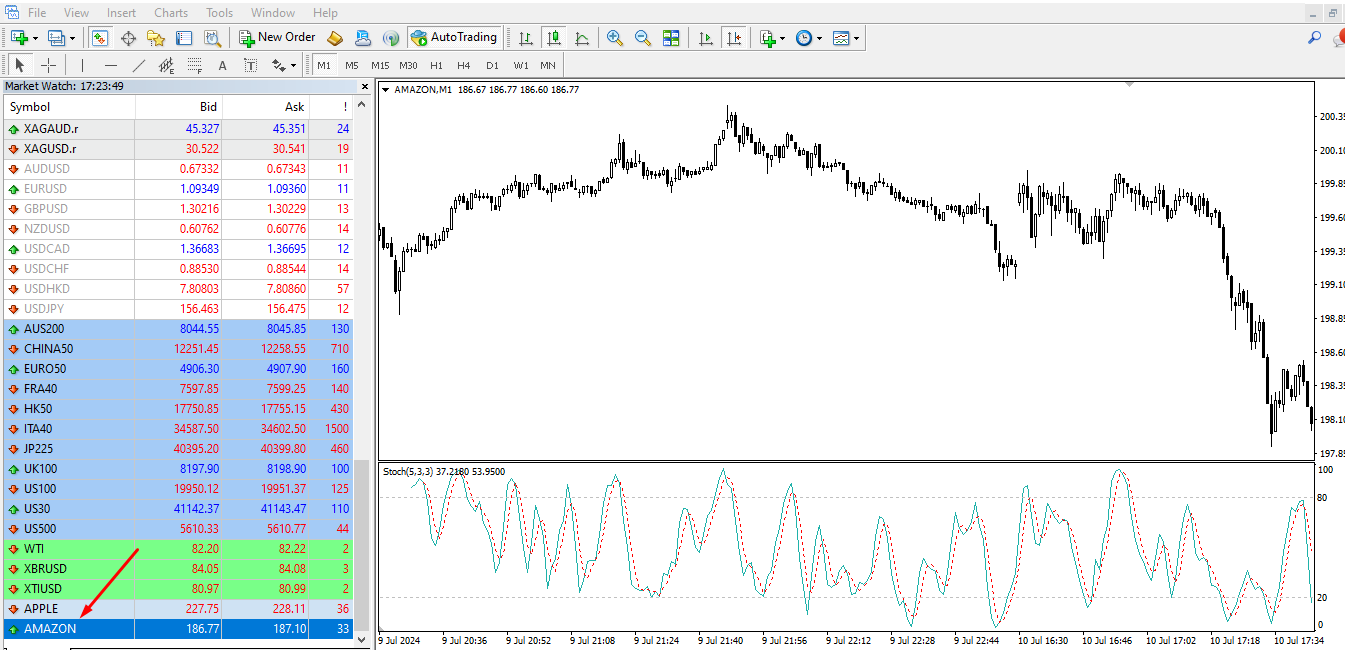Viewport: 1345px width, 650px height.
Task: Open the Insert menu
Action: pos(121,13)
